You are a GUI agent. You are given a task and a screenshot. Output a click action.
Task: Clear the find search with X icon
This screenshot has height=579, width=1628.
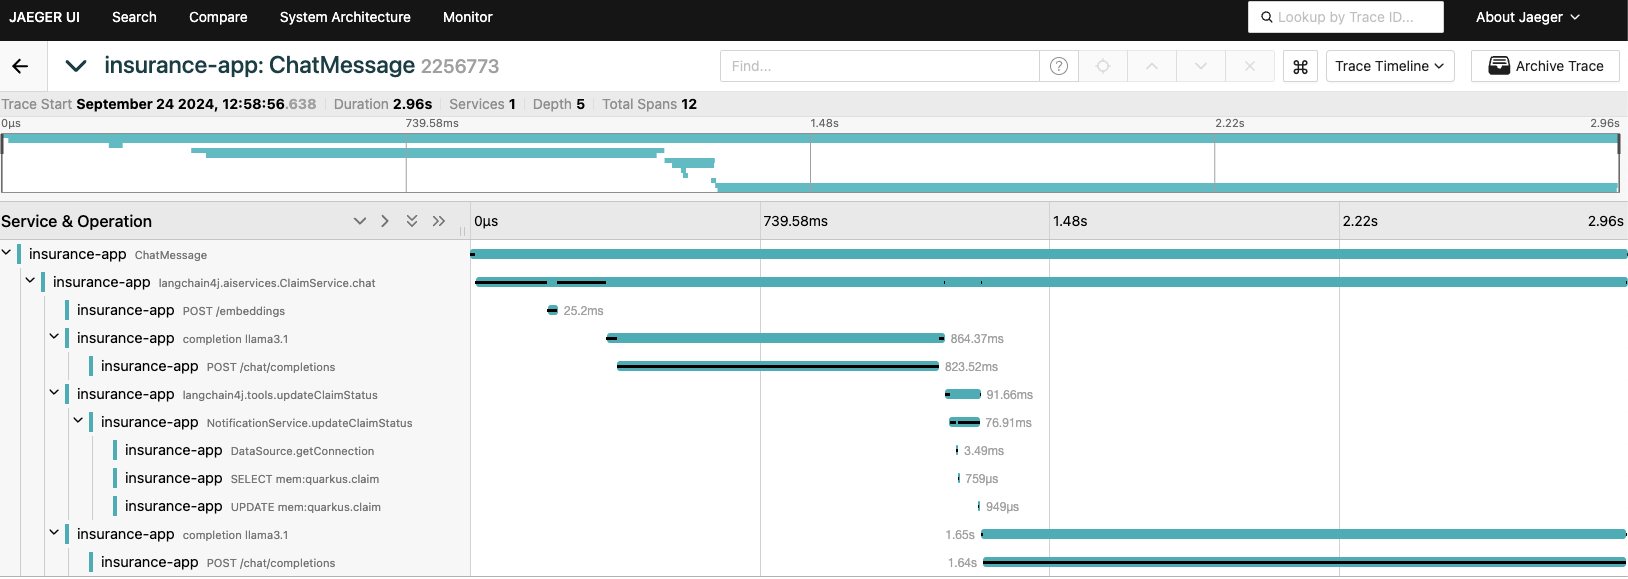coord(1250,66)
